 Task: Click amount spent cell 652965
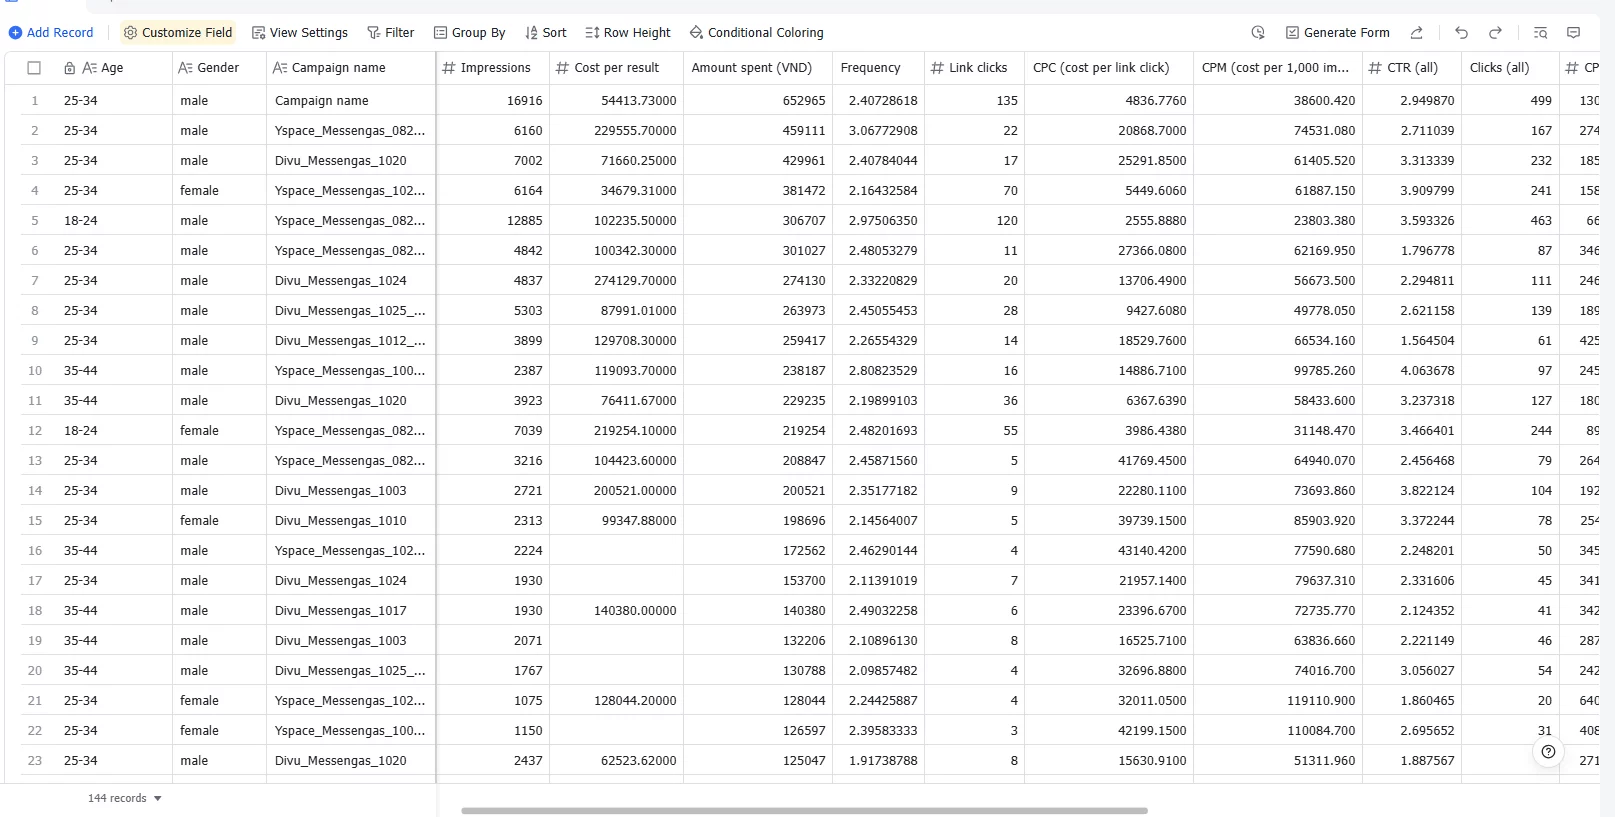click(x=758, y=100)
